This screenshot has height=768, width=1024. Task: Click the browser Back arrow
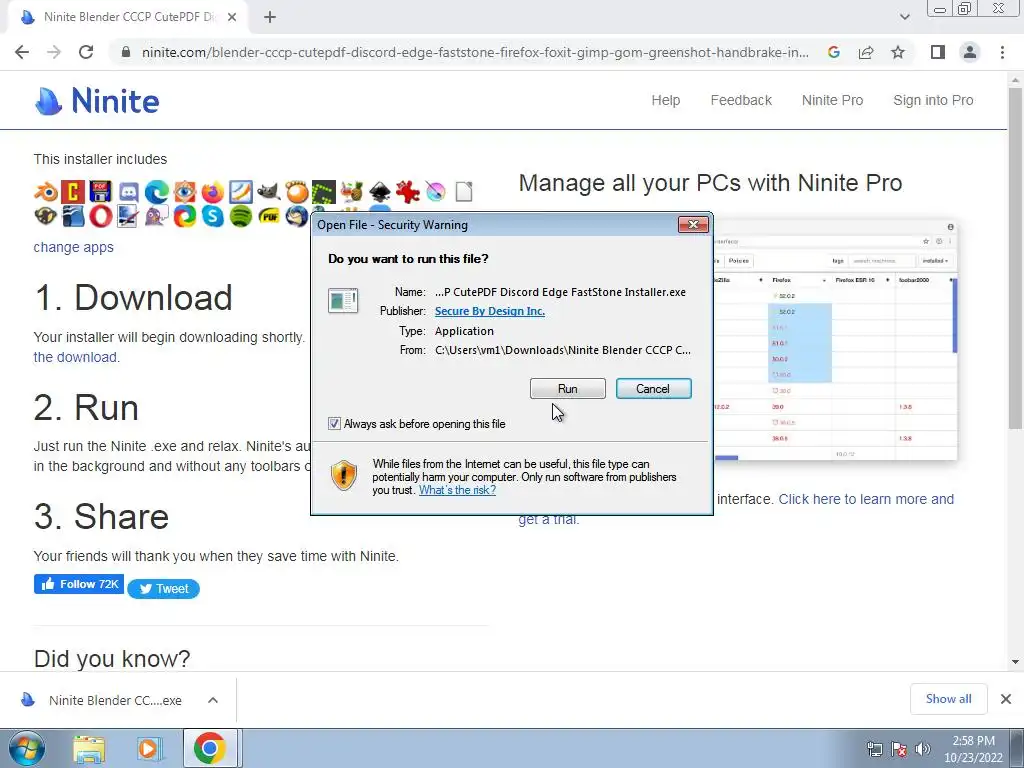coord(22,52)
